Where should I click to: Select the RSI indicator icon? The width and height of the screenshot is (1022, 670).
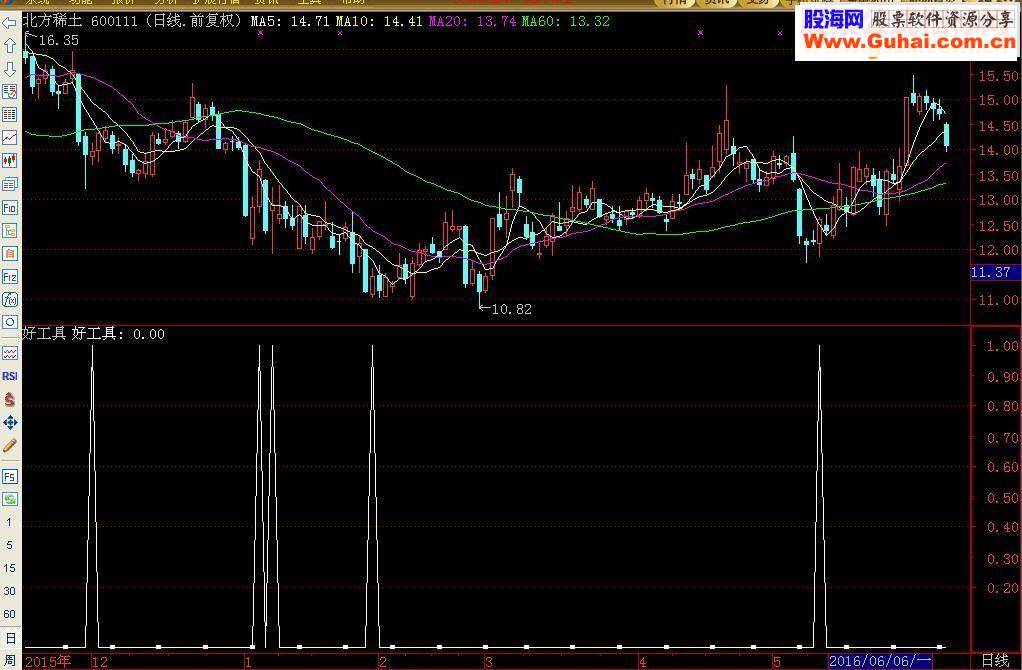tap(9, 376)
